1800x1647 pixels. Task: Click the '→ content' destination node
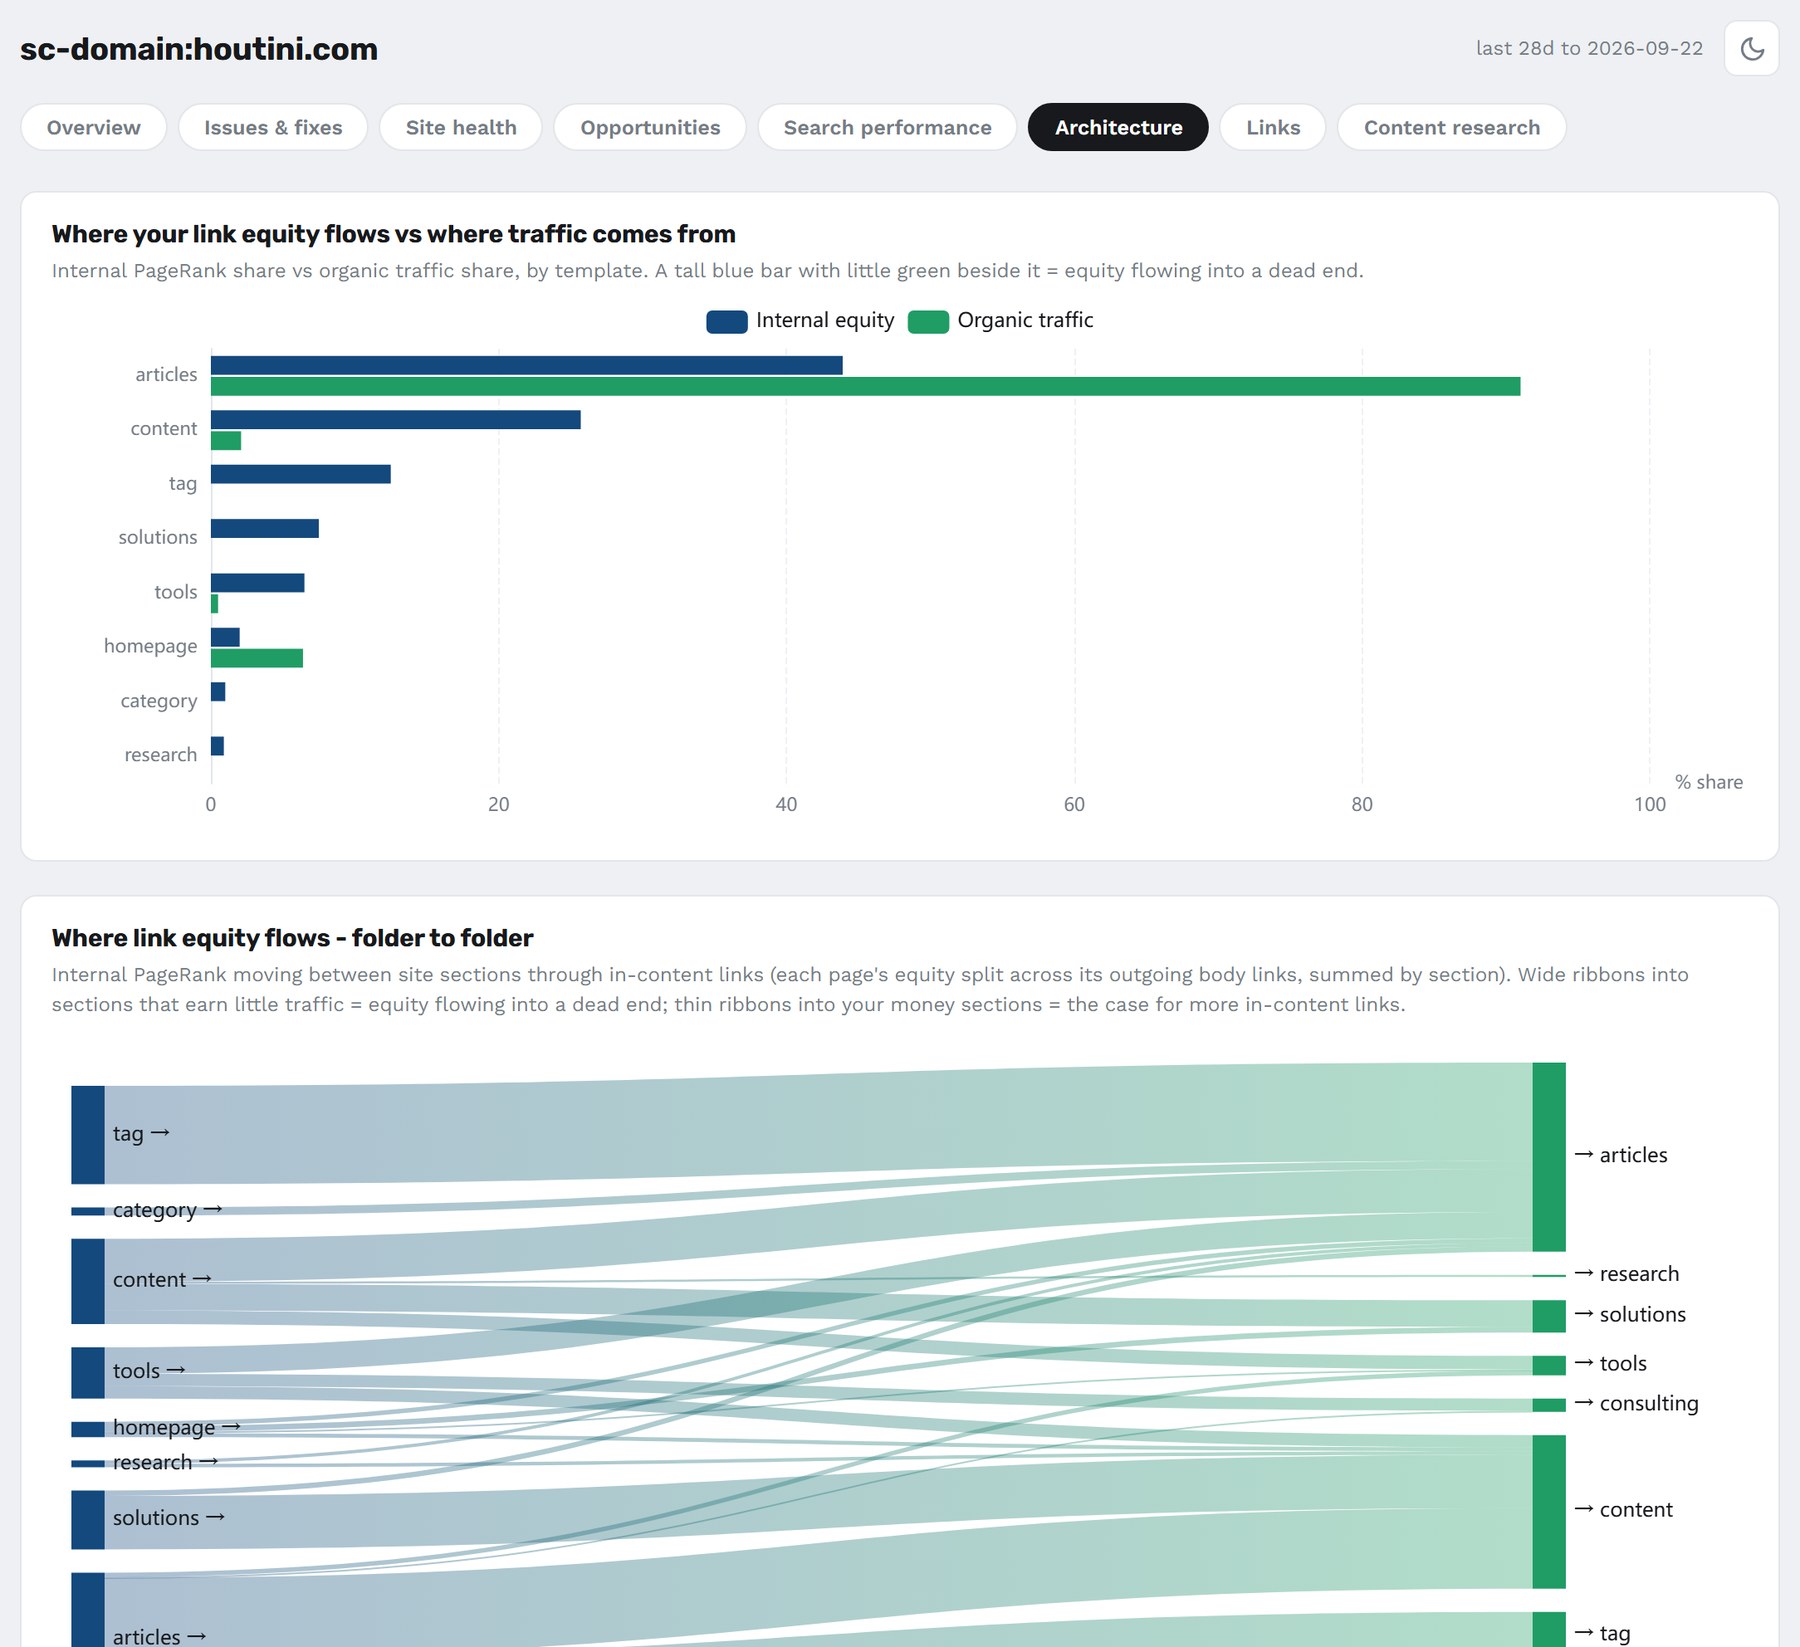tap(1549, 1511)
